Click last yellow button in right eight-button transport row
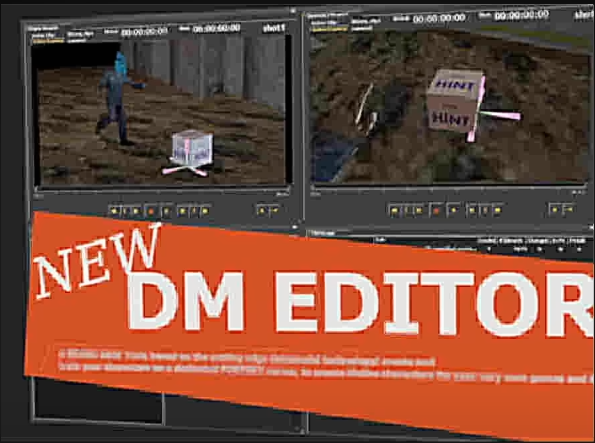The height and width of the screenshot is (443, 595). coord(498,210)
